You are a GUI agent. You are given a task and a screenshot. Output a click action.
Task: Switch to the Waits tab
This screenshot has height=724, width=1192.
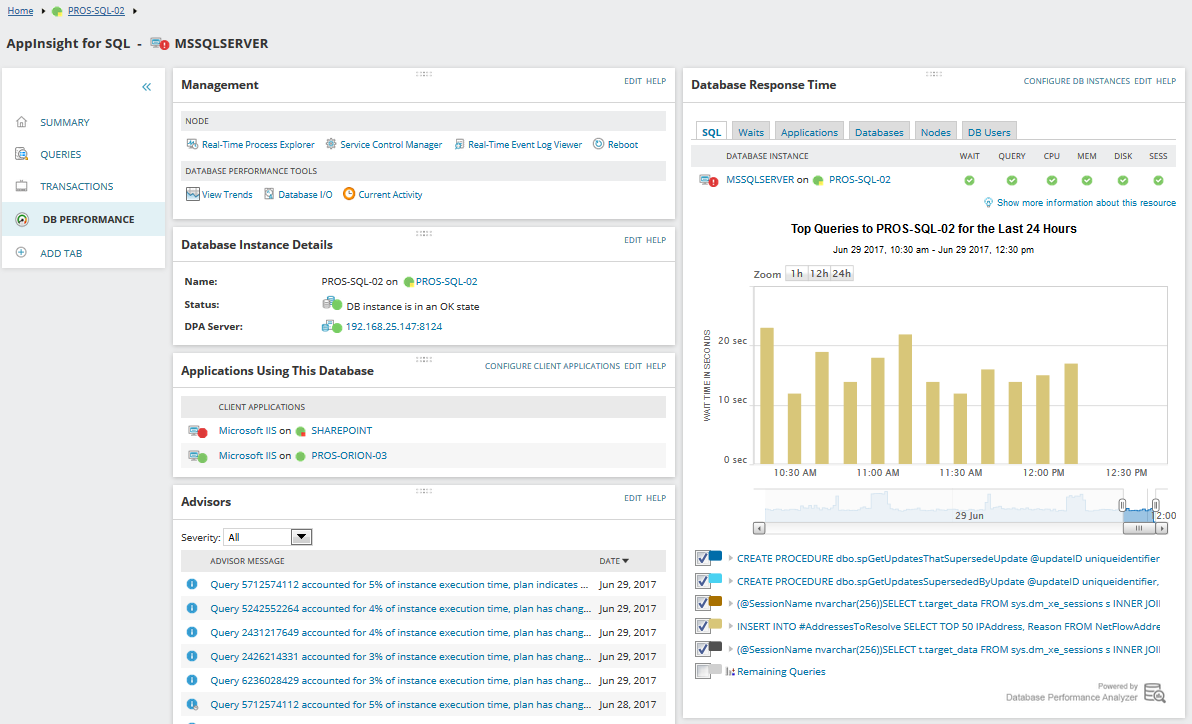point(751,132)
